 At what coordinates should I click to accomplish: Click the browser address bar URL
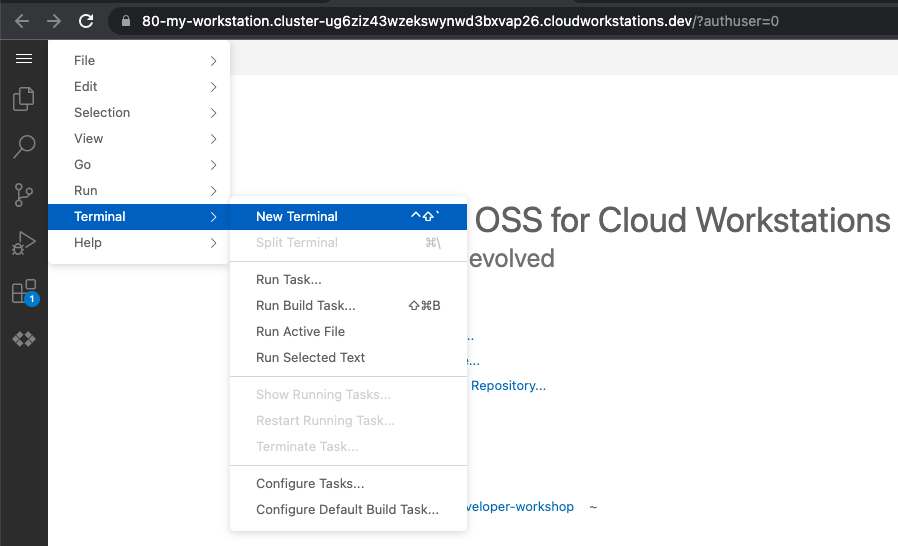pyautogui.click(x=460, y=20)
